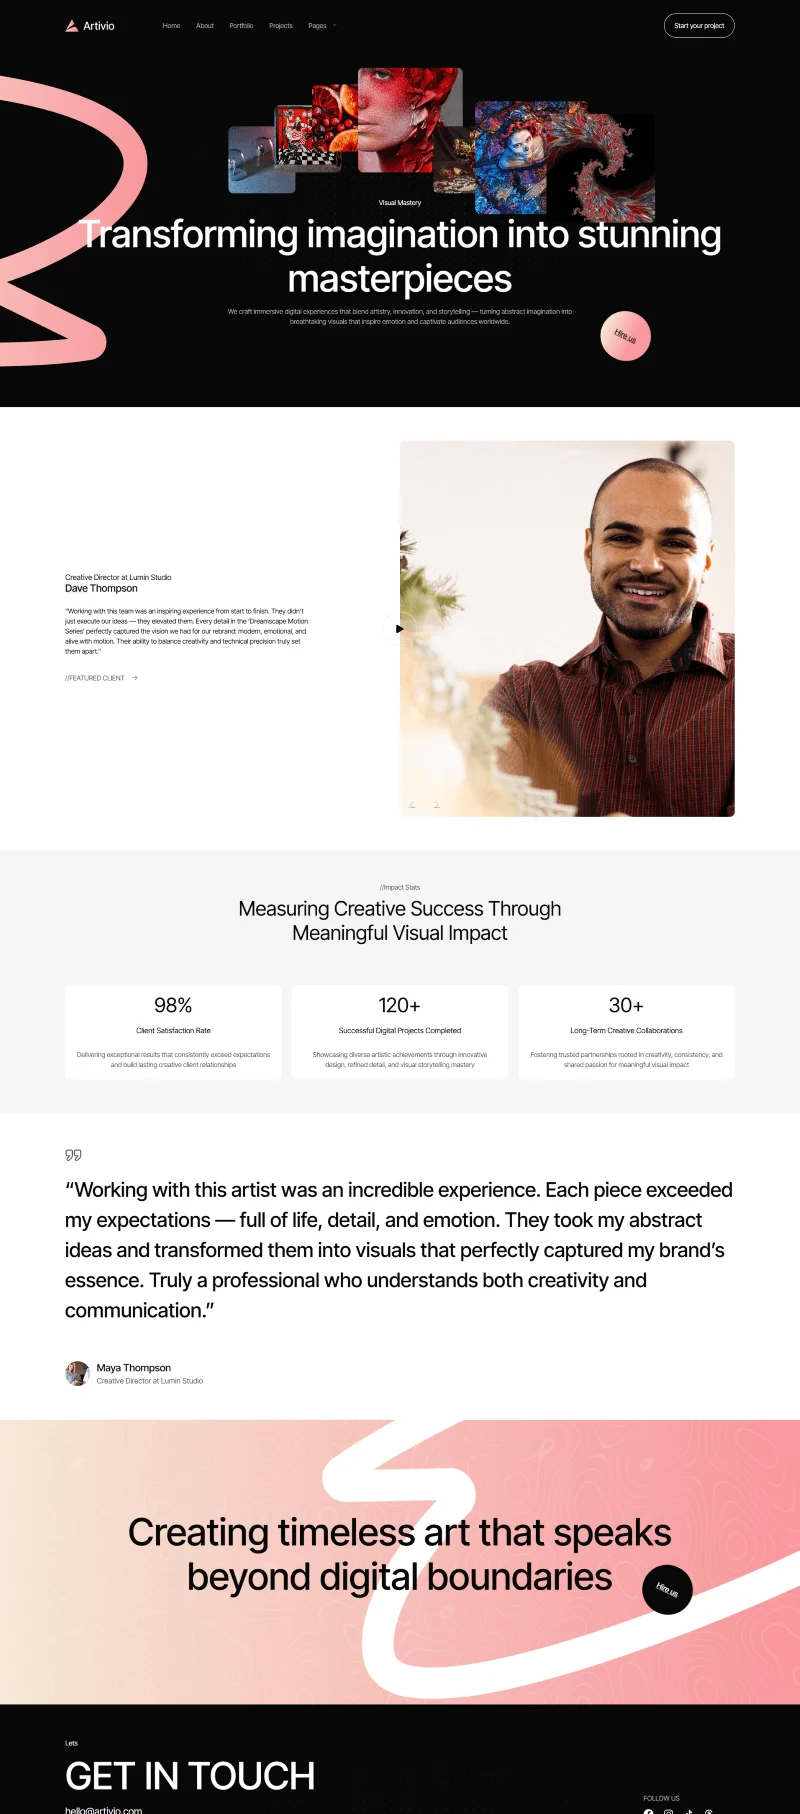
Task: Click the Start your project button
Action: tap(699, 26)
